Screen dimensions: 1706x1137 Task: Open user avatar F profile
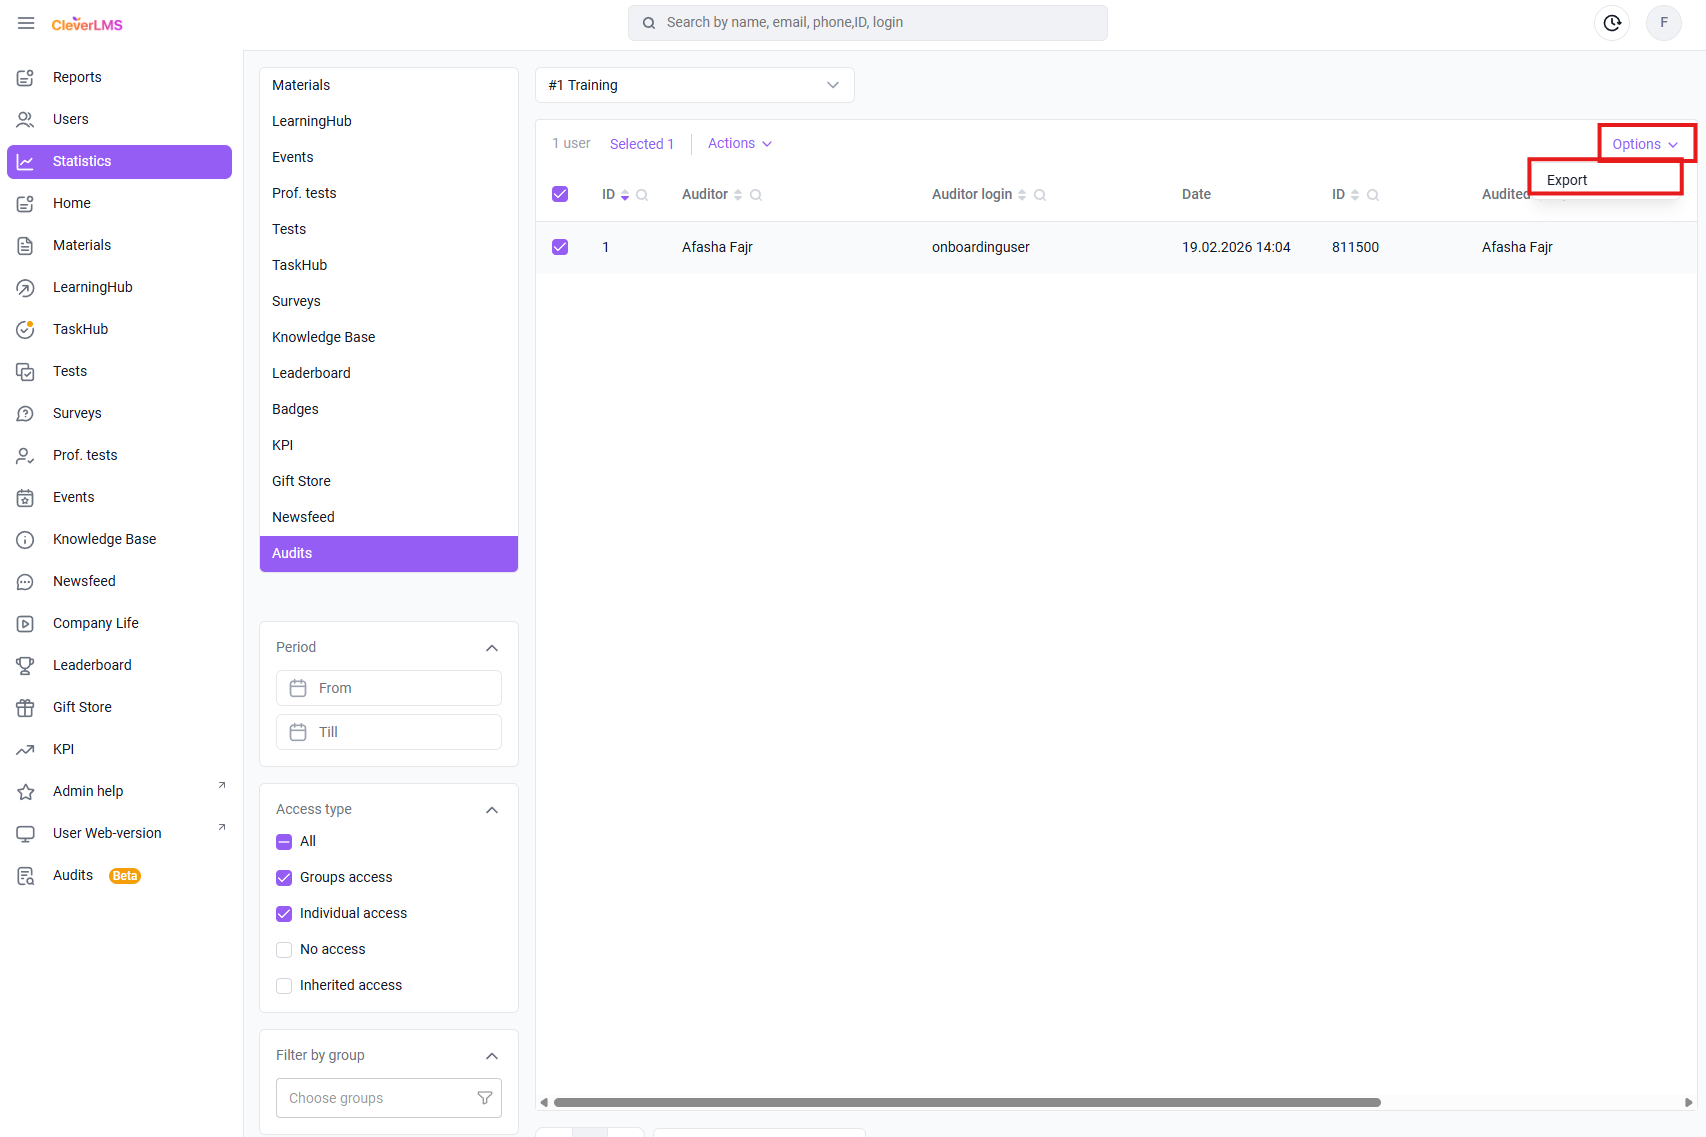(x=1664, y=23)
